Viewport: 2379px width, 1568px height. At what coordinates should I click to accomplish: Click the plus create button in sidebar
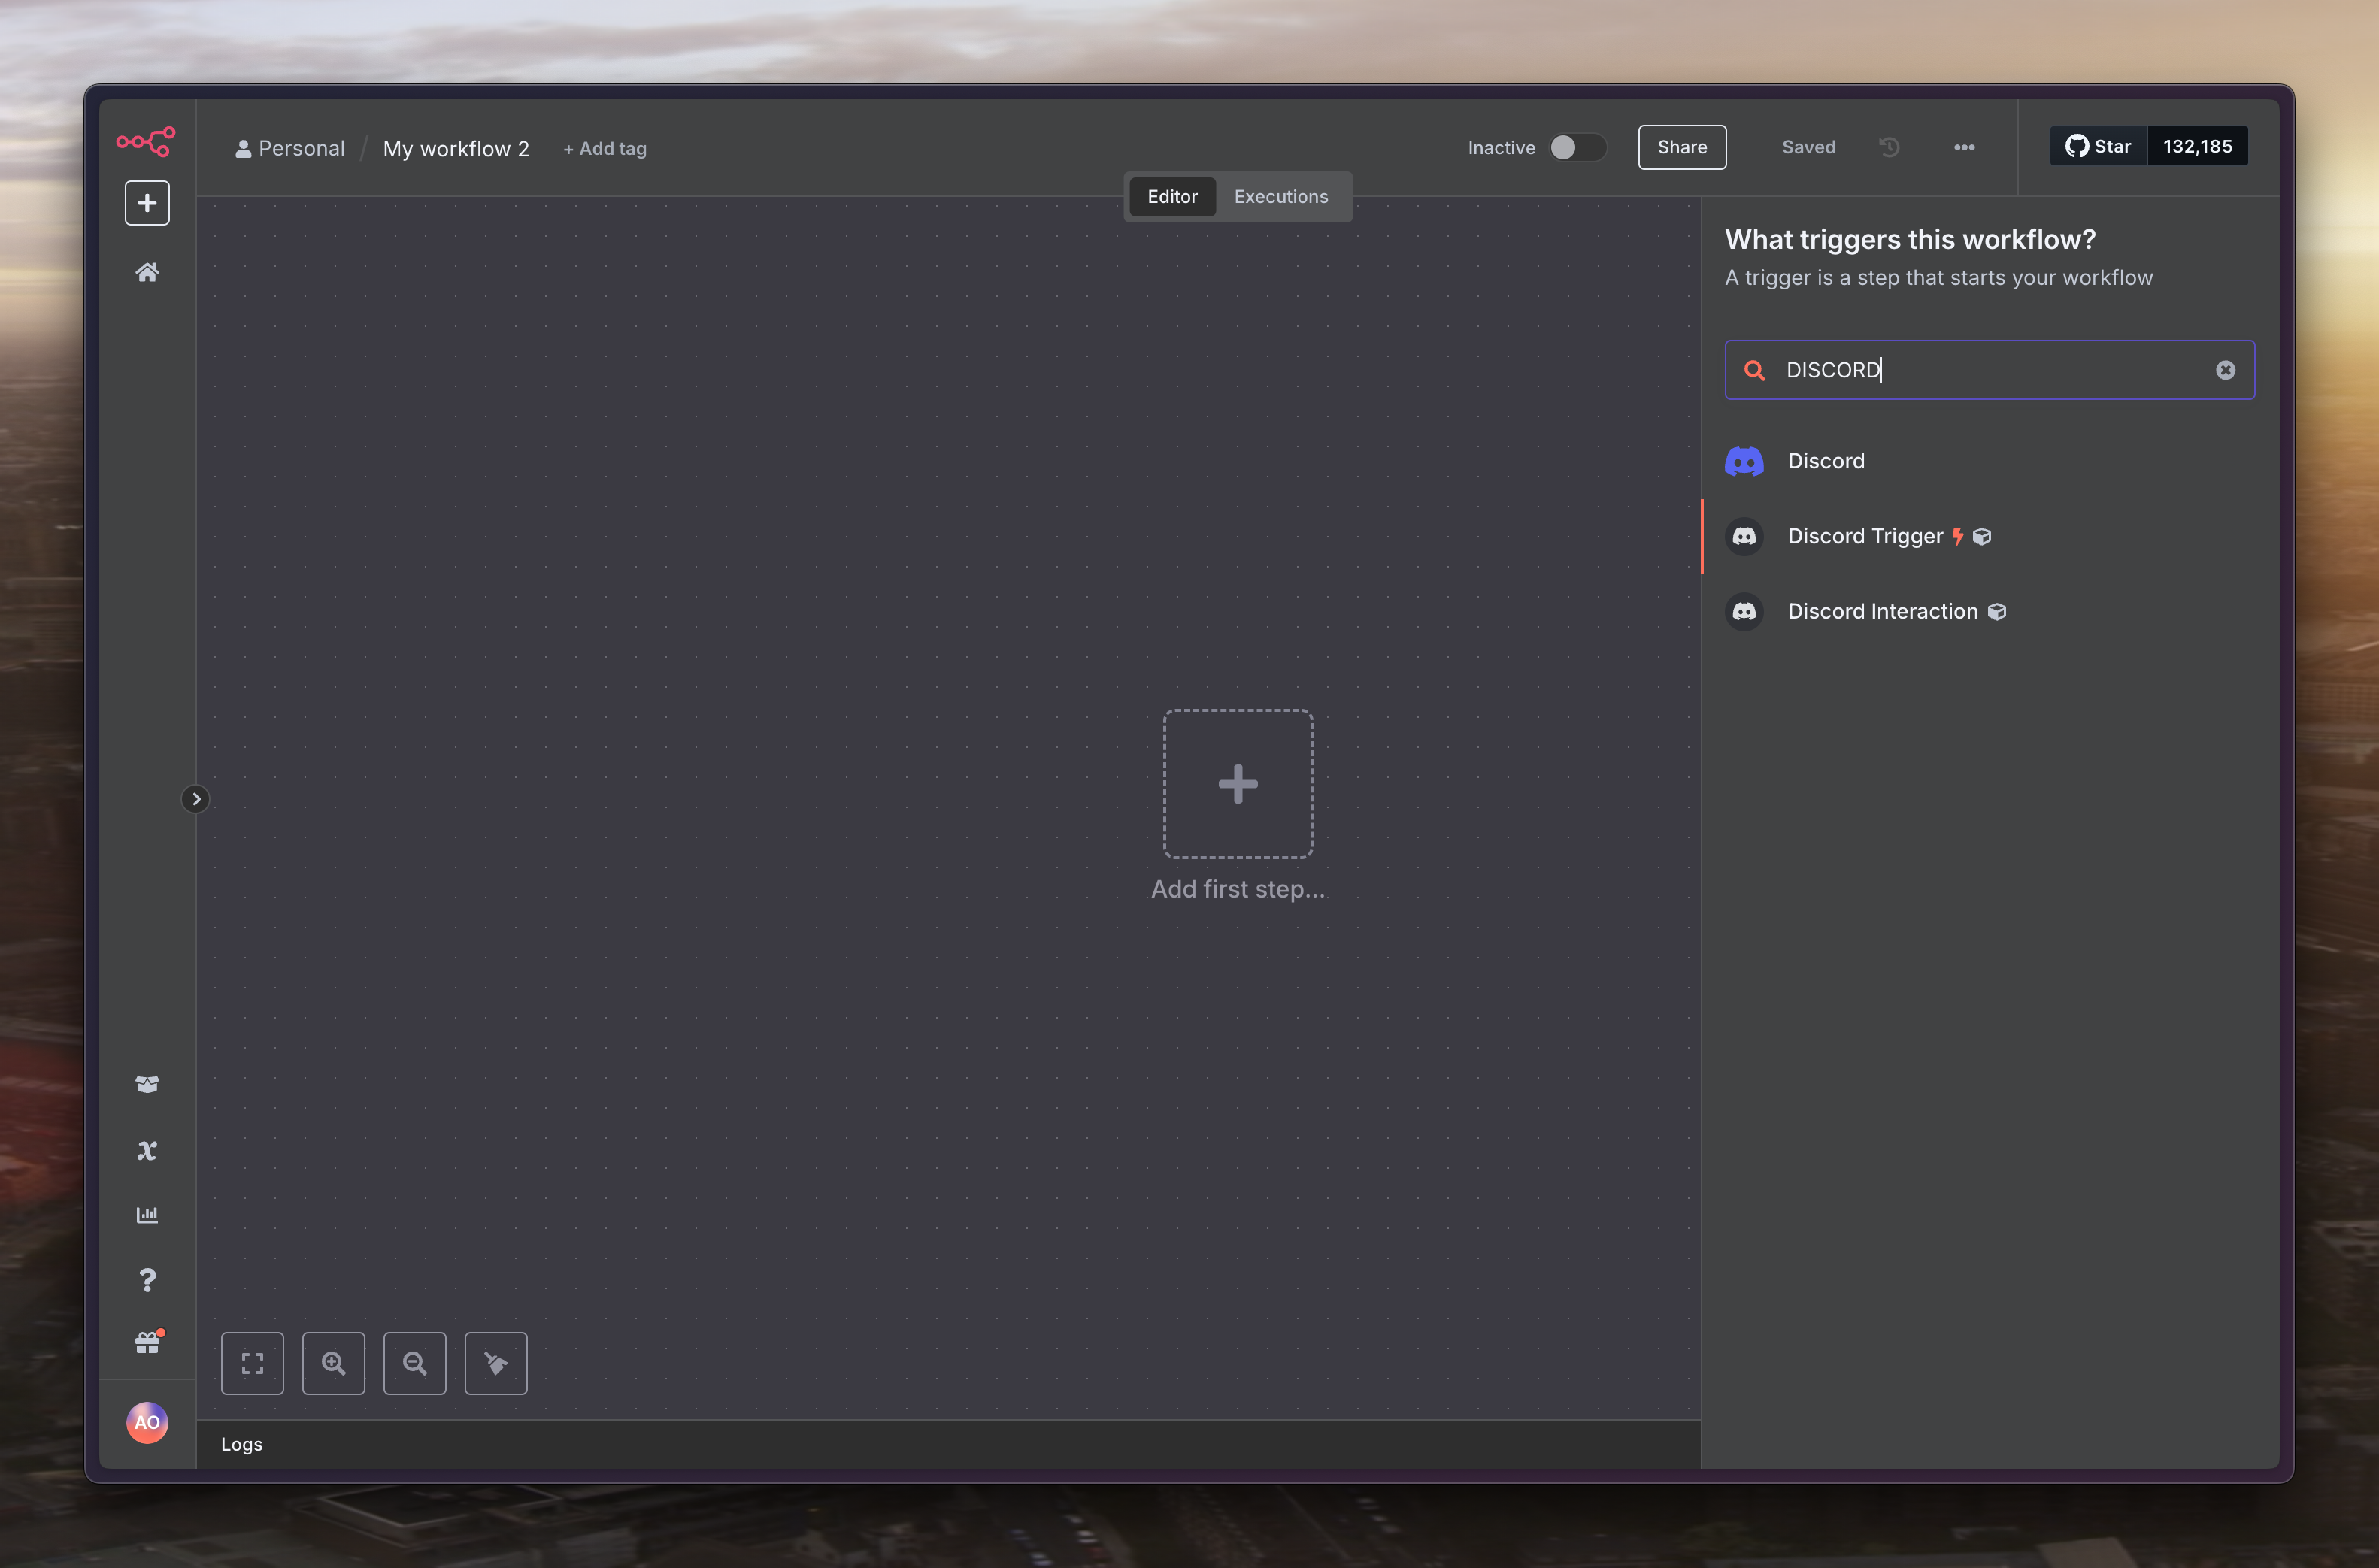click(x=147, y=203)
